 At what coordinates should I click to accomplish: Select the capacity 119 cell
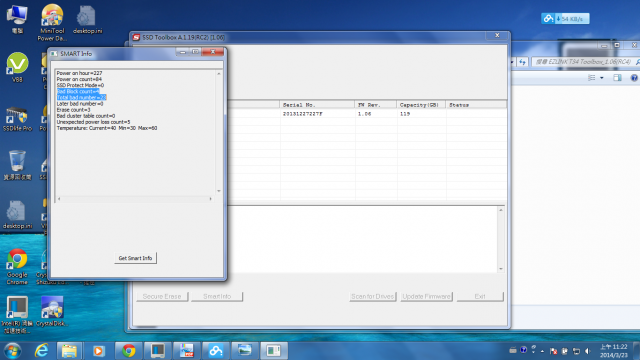(405, 114)
